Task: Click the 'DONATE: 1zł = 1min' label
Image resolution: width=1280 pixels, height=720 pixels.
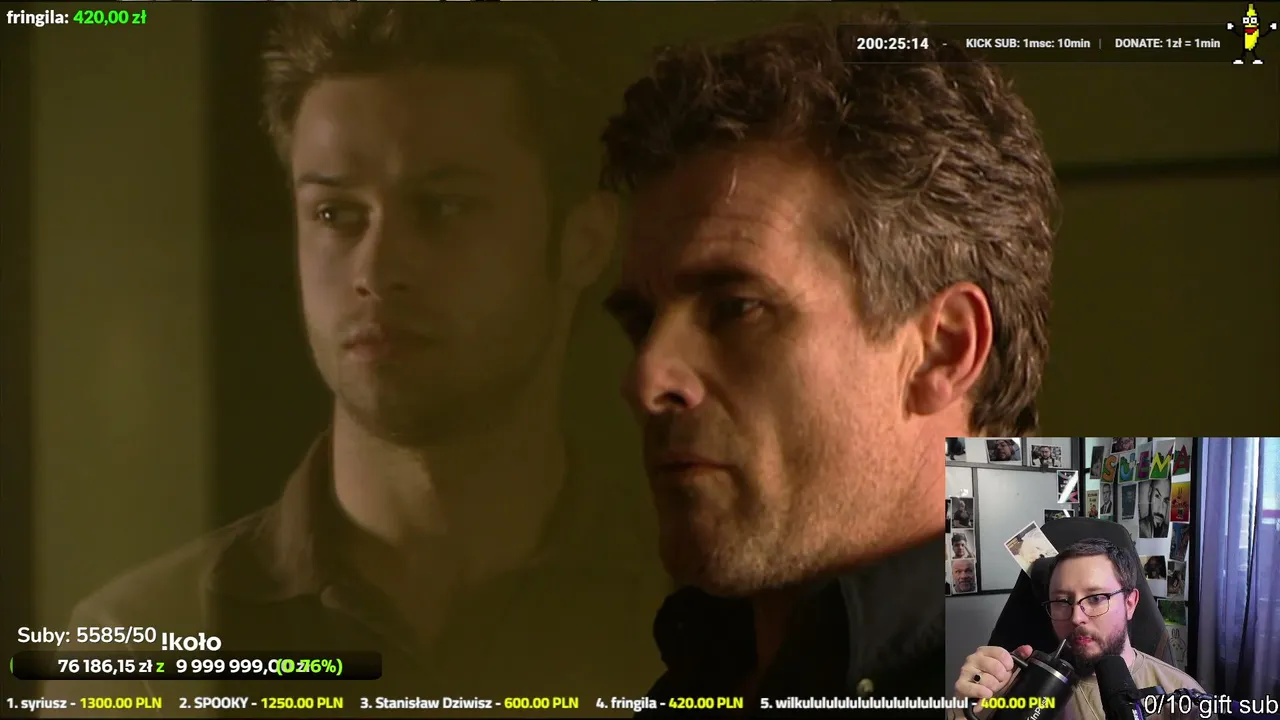Action: coord(1167,44)
